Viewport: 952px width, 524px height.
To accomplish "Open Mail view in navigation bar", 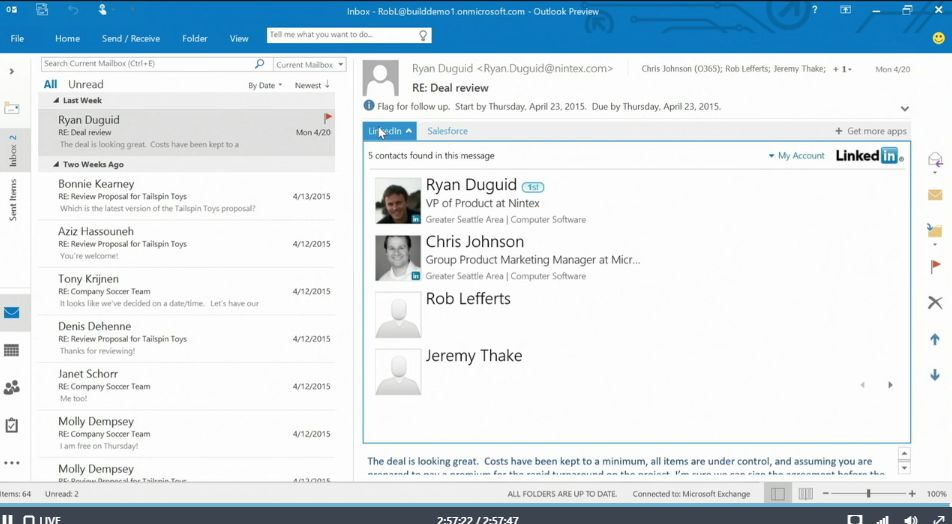I will [x=12, y=313].
